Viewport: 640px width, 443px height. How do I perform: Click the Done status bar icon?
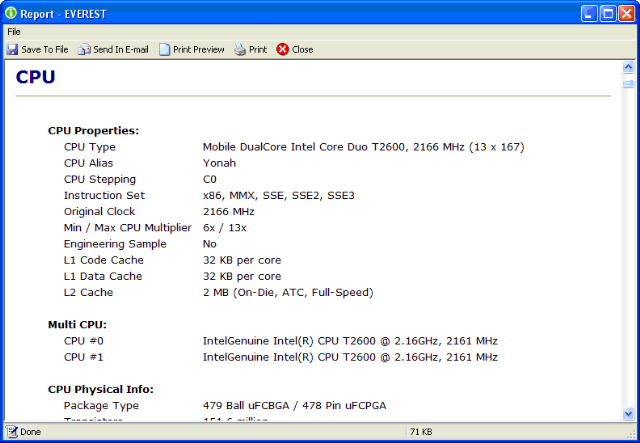point(12,432)
